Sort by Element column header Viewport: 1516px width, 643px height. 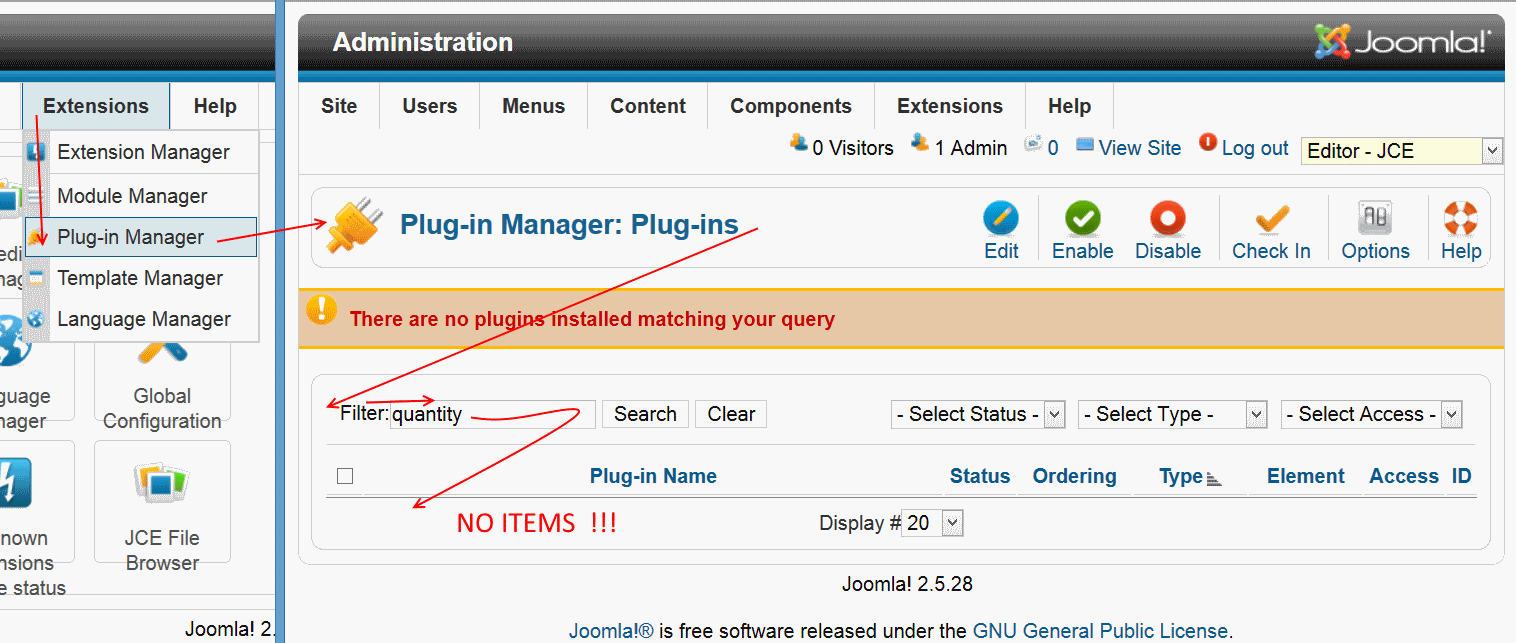(1306, 476)
